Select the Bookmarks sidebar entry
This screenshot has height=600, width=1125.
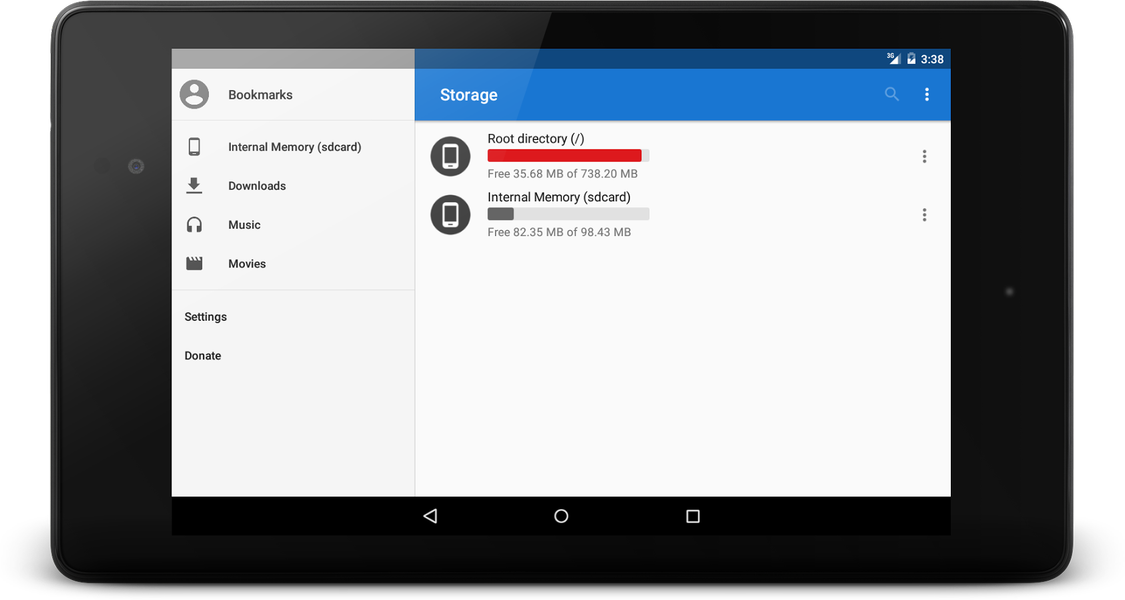(260, 93)
